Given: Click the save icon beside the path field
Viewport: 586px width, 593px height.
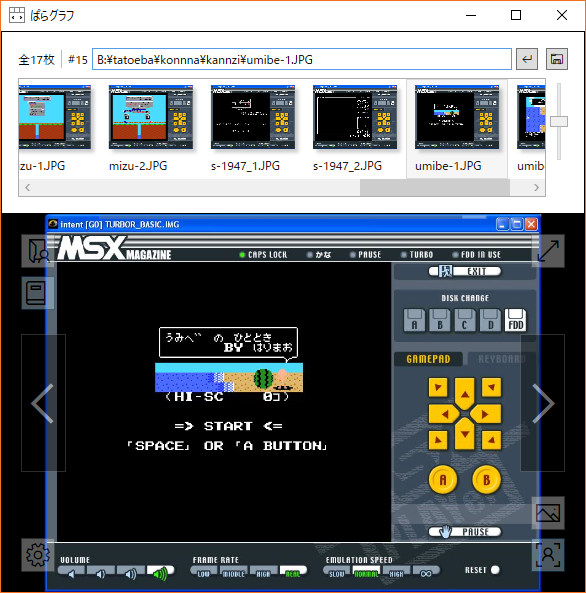Looking at the screenshot, I should point(556,59).
